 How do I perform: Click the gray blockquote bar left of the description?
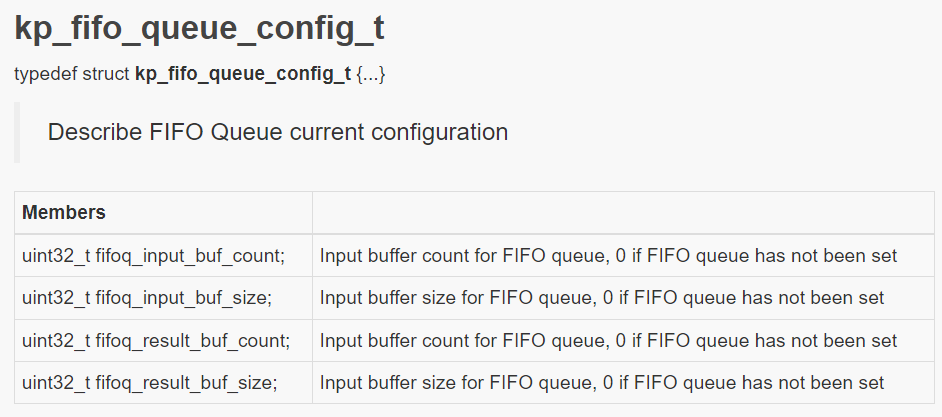click(x=17, y=132)
